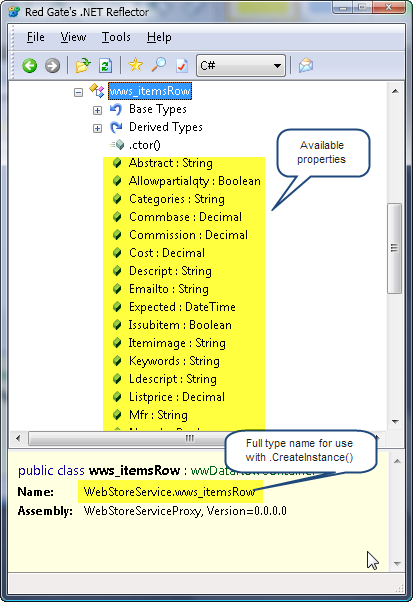Open the Help menu
This screenshot has width=413, height=602.
pos(159,37)
